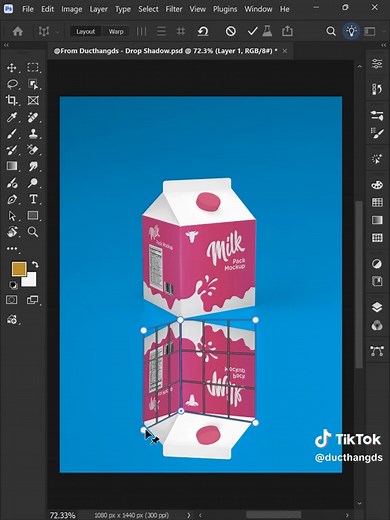Switch to Layout mode

[85, 32]
